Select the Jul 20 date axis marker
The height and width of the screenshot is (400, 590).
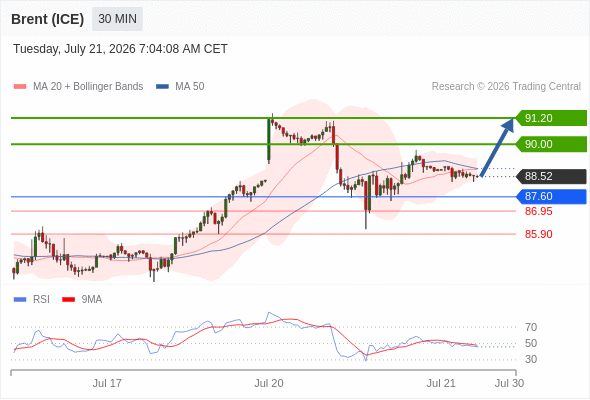[x=269, y=383]
